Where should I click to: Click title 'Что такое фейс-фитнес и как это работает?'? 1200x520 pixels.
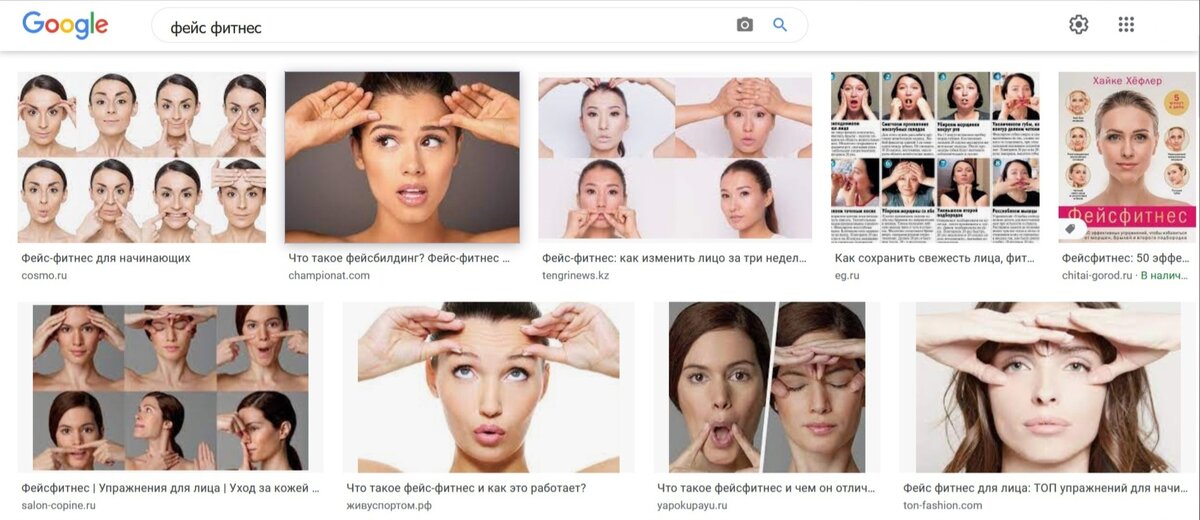click(x=466, y=489)
